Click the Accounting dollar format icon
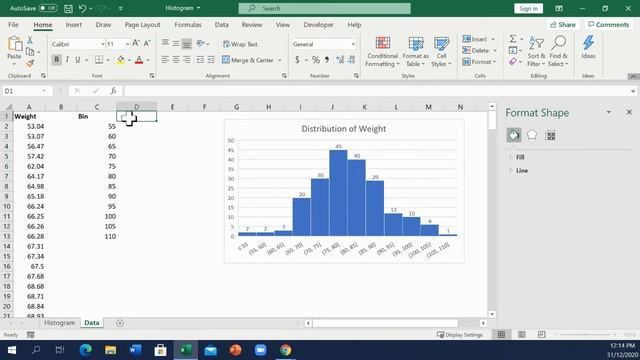This screenshot has height=360, width=640. click(297, 60)
